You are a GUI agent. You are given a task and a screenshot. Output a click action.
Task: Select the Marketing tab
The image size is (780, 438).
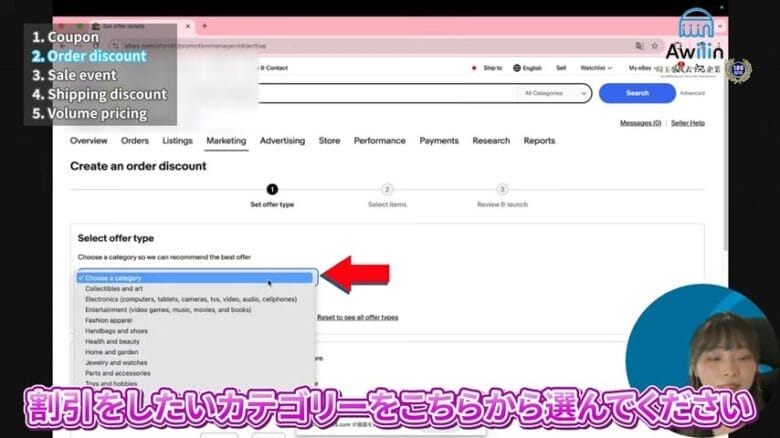(226, 141)
